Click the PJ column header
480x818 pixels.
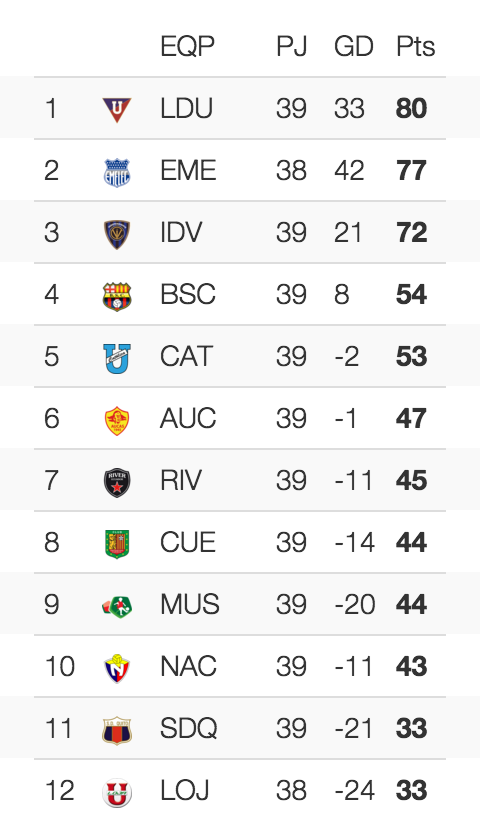[x=292, y=46]
